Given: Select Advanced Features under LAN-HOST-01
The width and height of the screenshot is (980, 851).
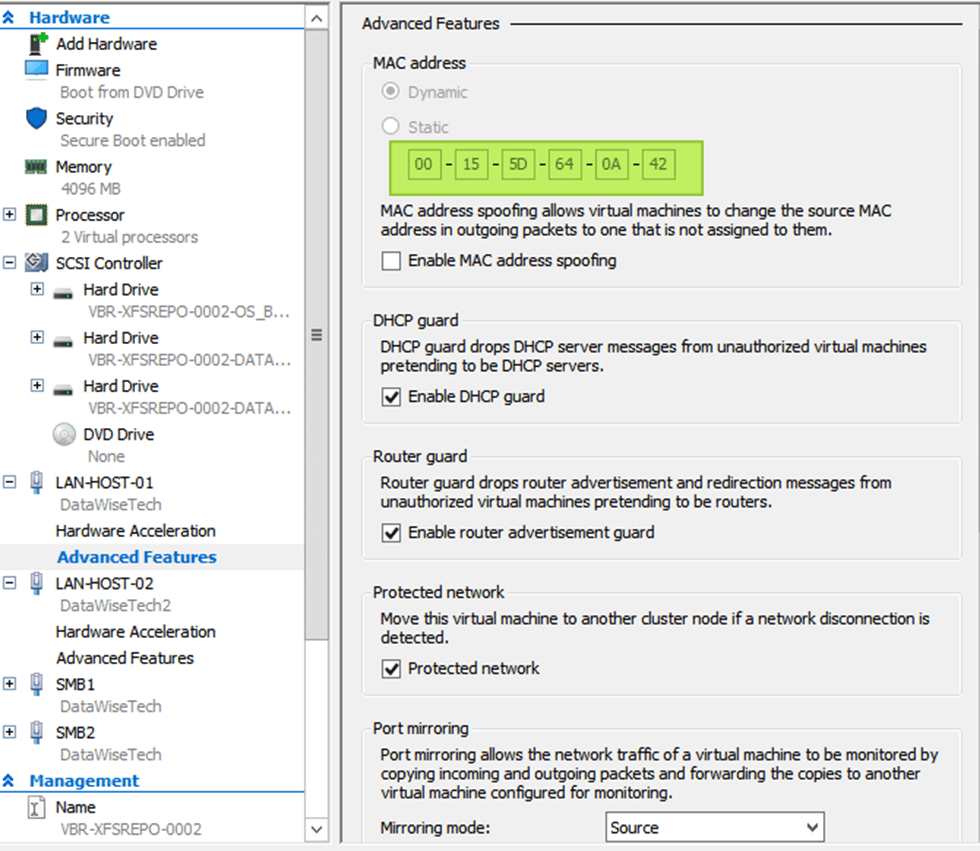Looking at the screenshot, I should (x=137, y=557).
